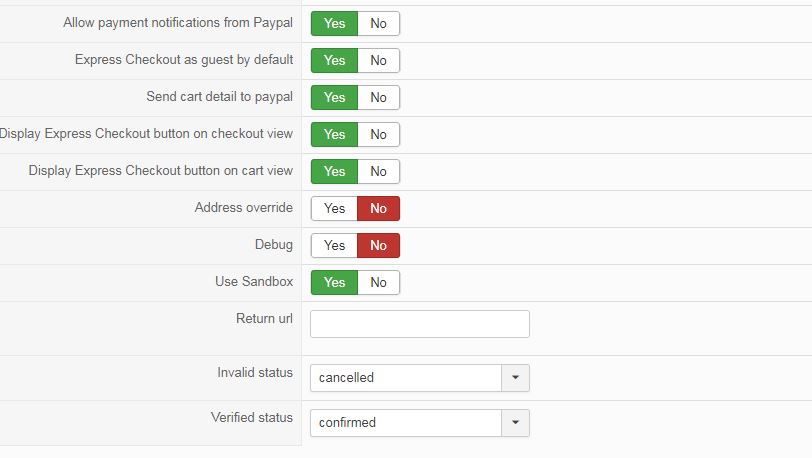The width and height of the screenshot is (812, 458).
Task: Choose Yes for Express Checkout as guest
Action: (x=334, y=60)
